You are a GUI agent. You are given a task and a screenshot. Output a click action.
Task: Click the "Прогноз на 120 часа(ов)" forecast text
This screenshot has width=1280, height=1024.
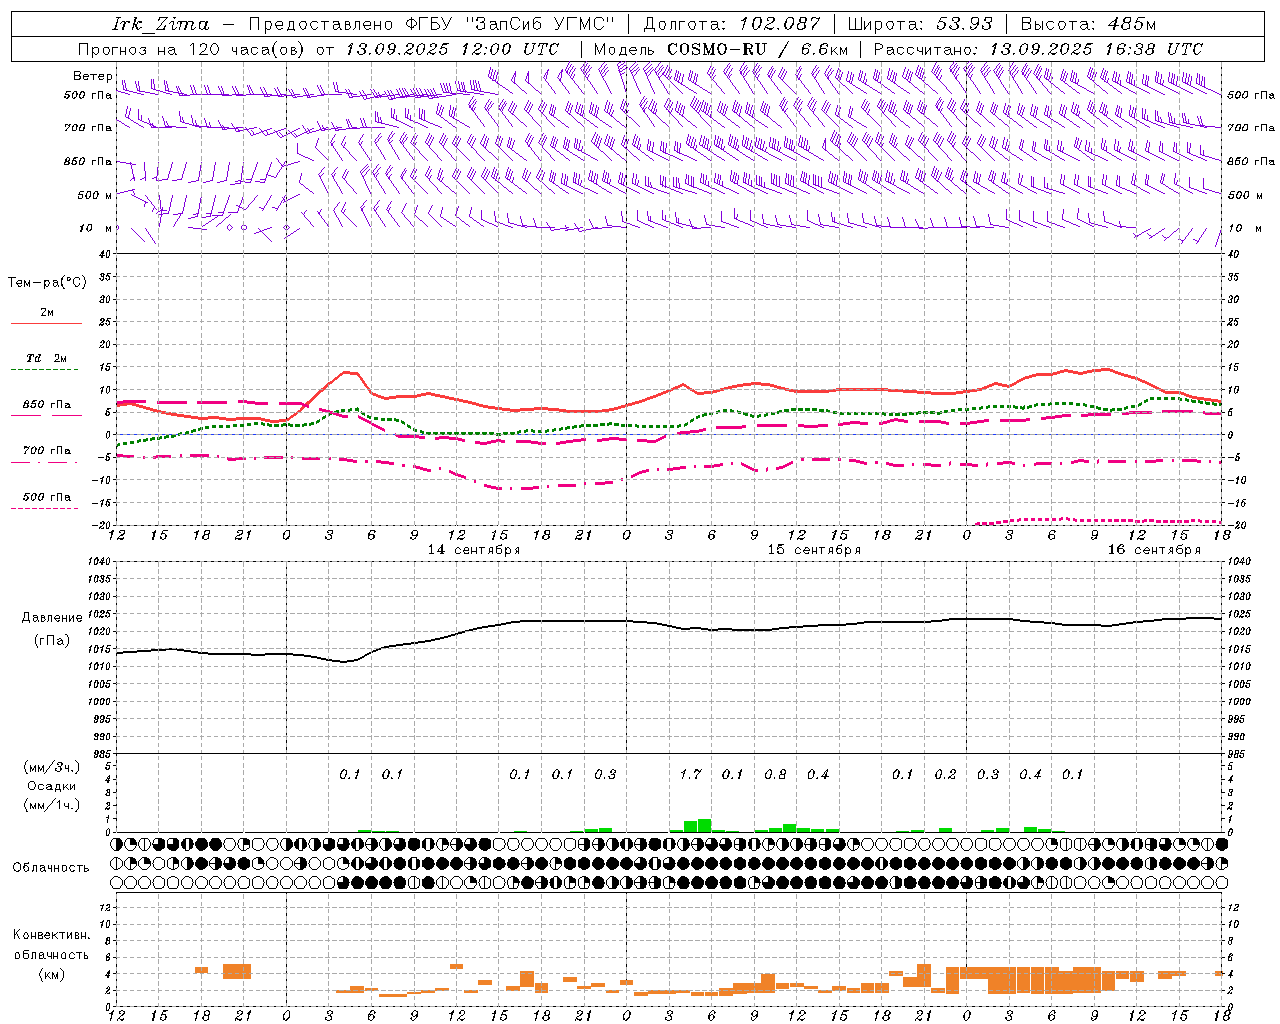pos(191,49)
